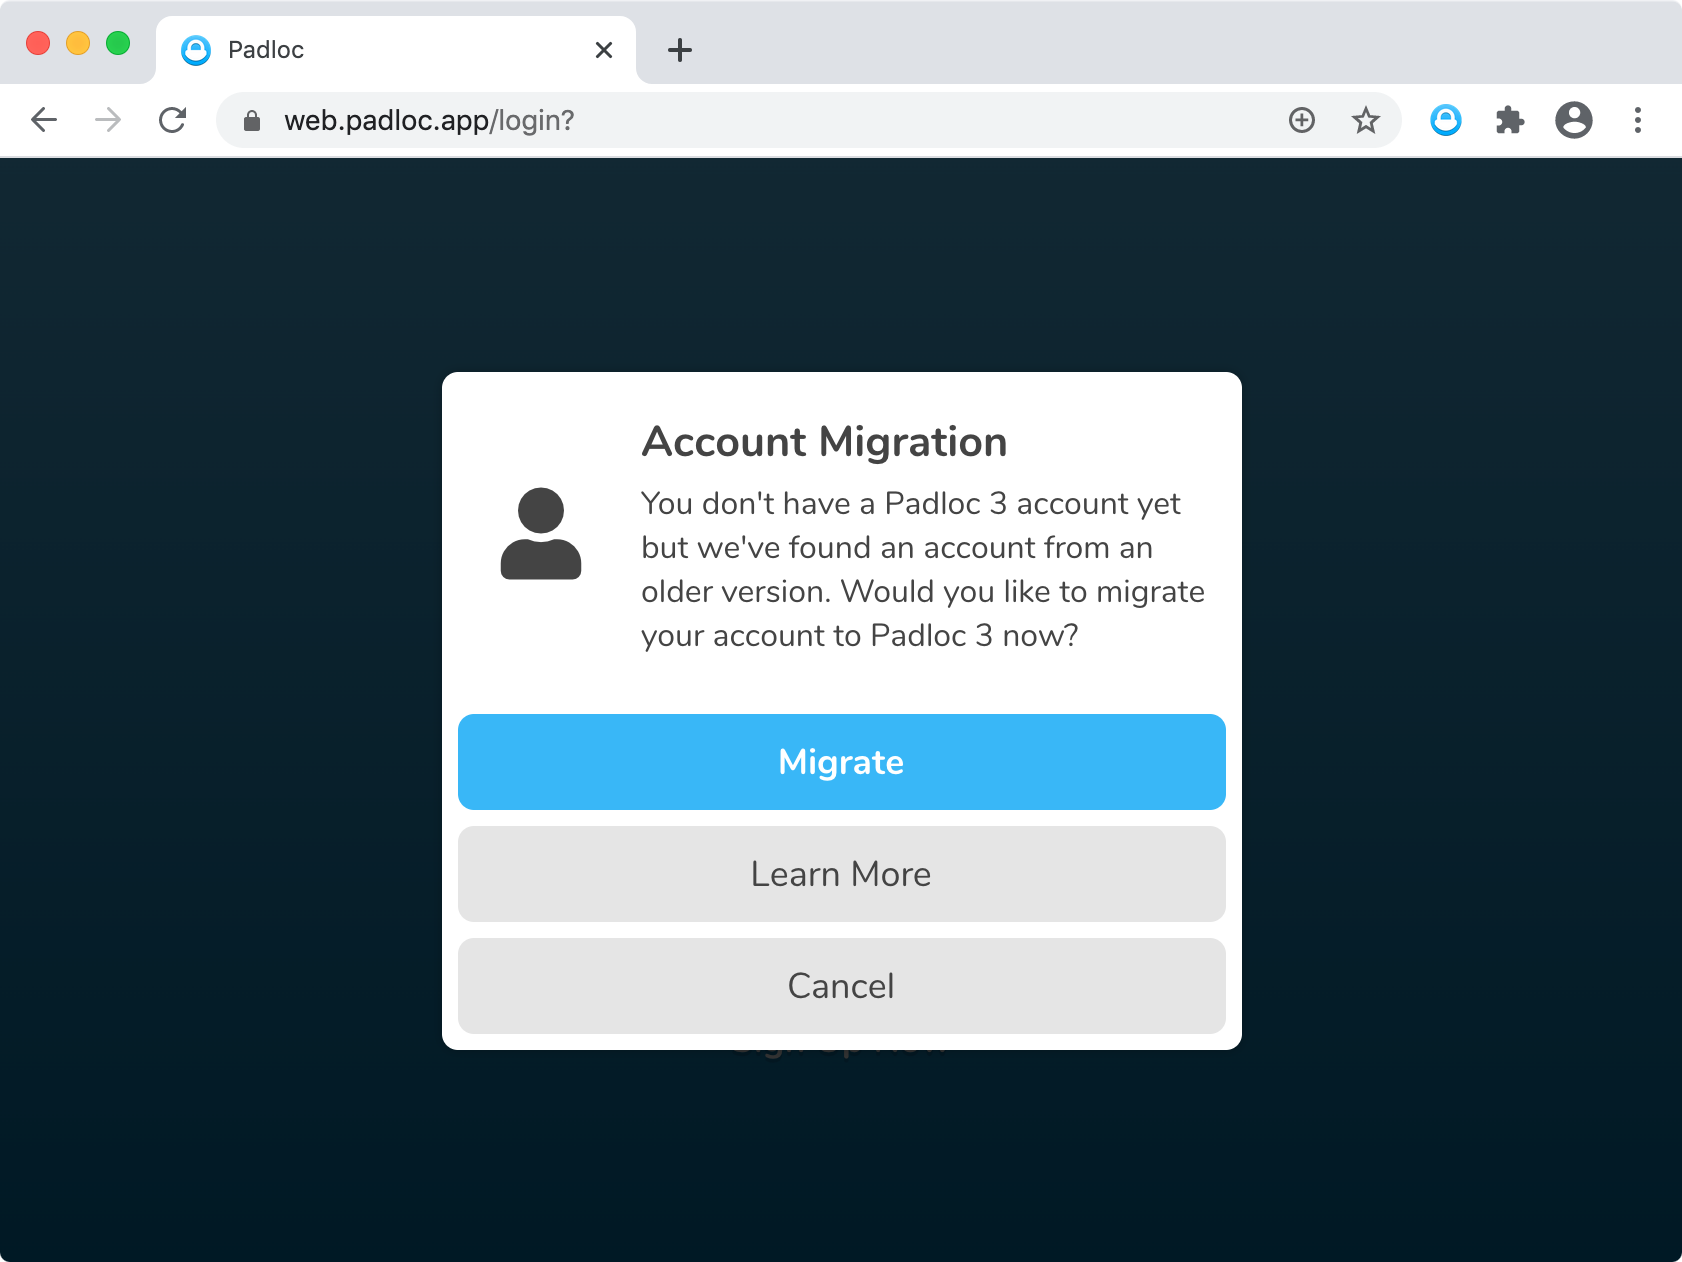This screenshot has width=1682, height=1262.
Task: Open the Chrome three-dot menu
Action: click(1637, 120)
